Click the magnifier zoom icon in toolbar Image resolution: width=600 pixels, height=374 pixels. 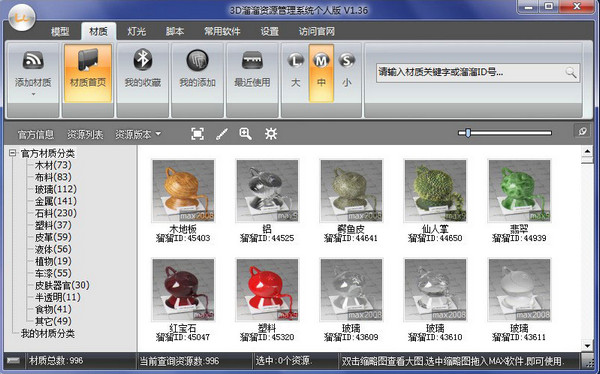(245, 134)
